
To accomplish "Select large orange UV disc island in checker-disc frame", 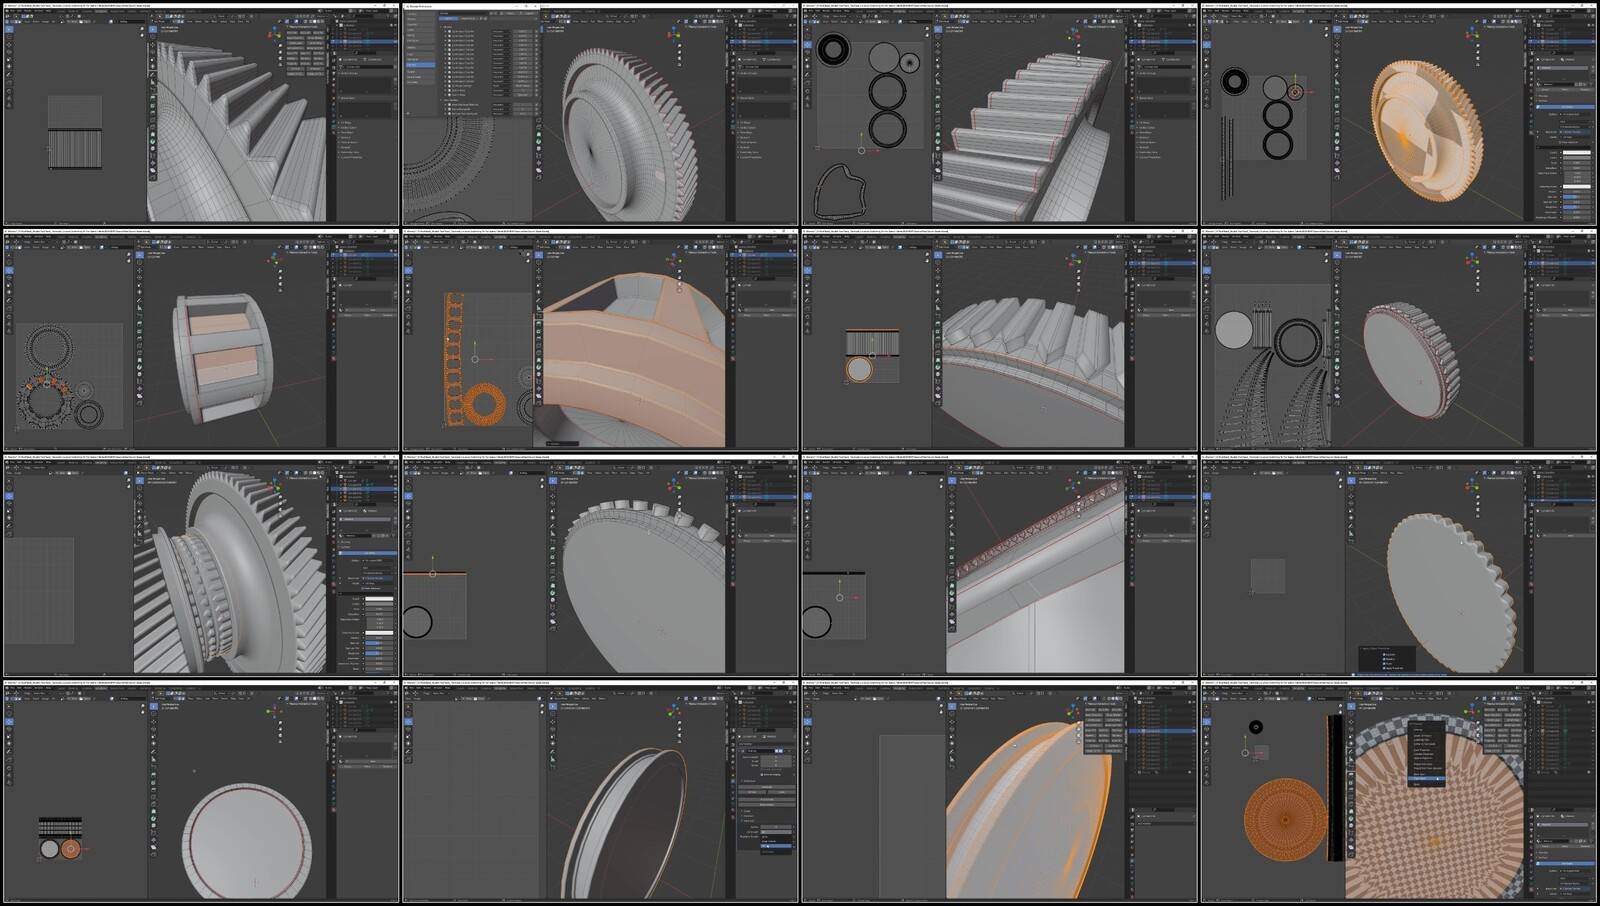I will click(1285, 820).
